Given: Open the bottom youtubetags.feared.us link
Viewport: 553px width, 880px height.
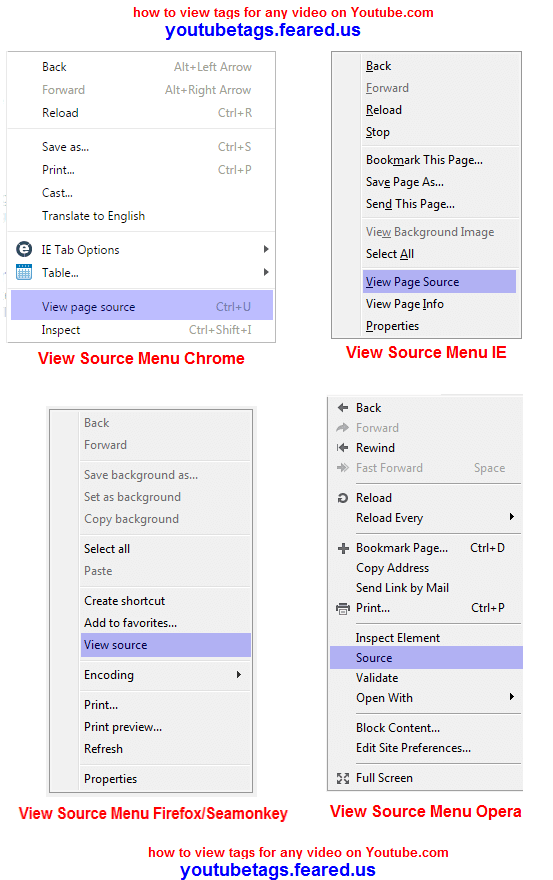Looking at the screenshot, I should pos(278,870).
